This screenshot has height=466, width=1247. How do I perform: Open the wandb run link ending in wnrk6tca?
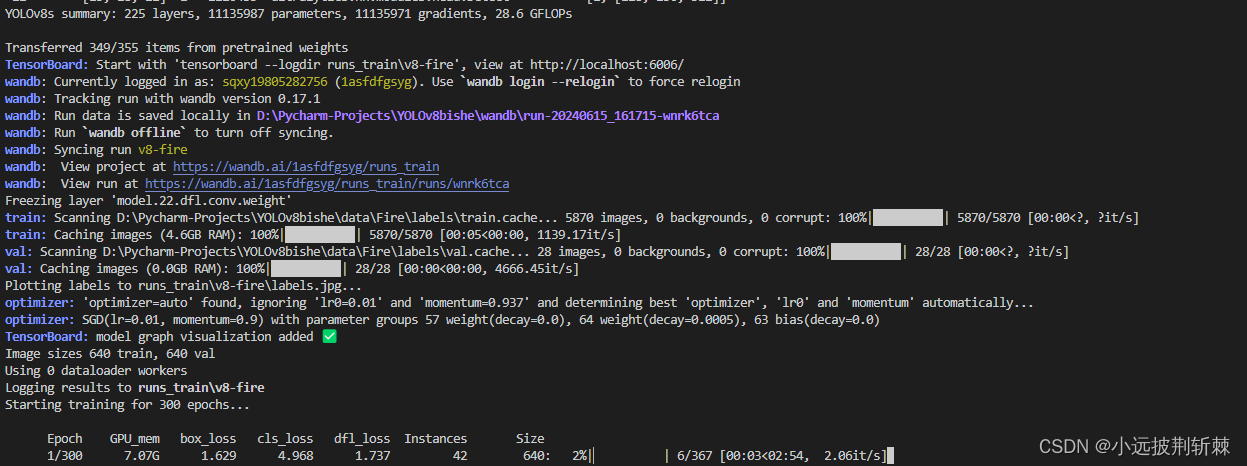pos(327,184)
